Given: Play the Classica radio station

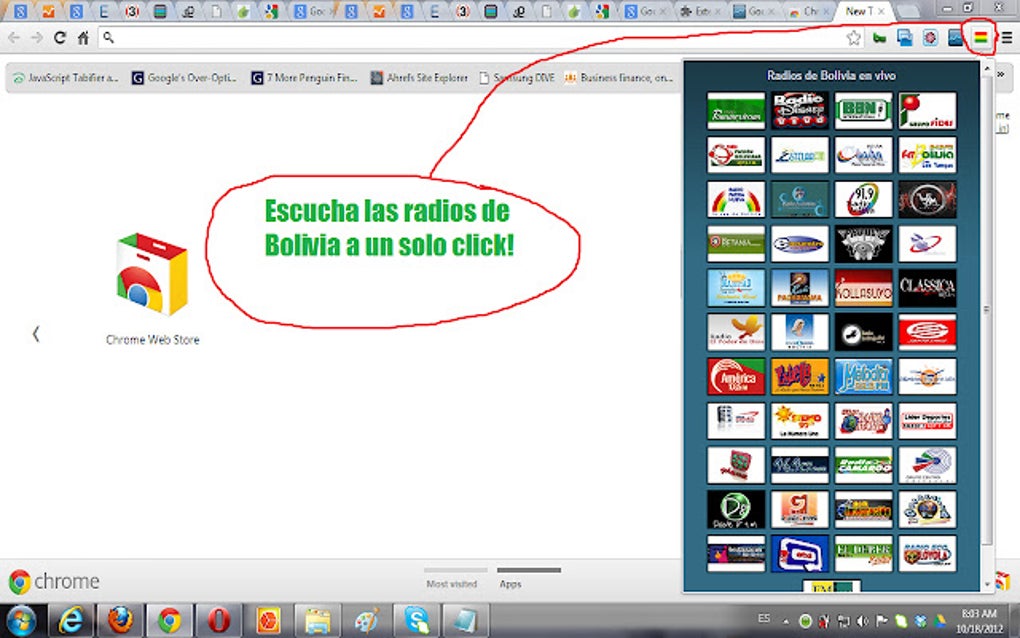Looking at the screenshot, I should [x=927, y=287].
